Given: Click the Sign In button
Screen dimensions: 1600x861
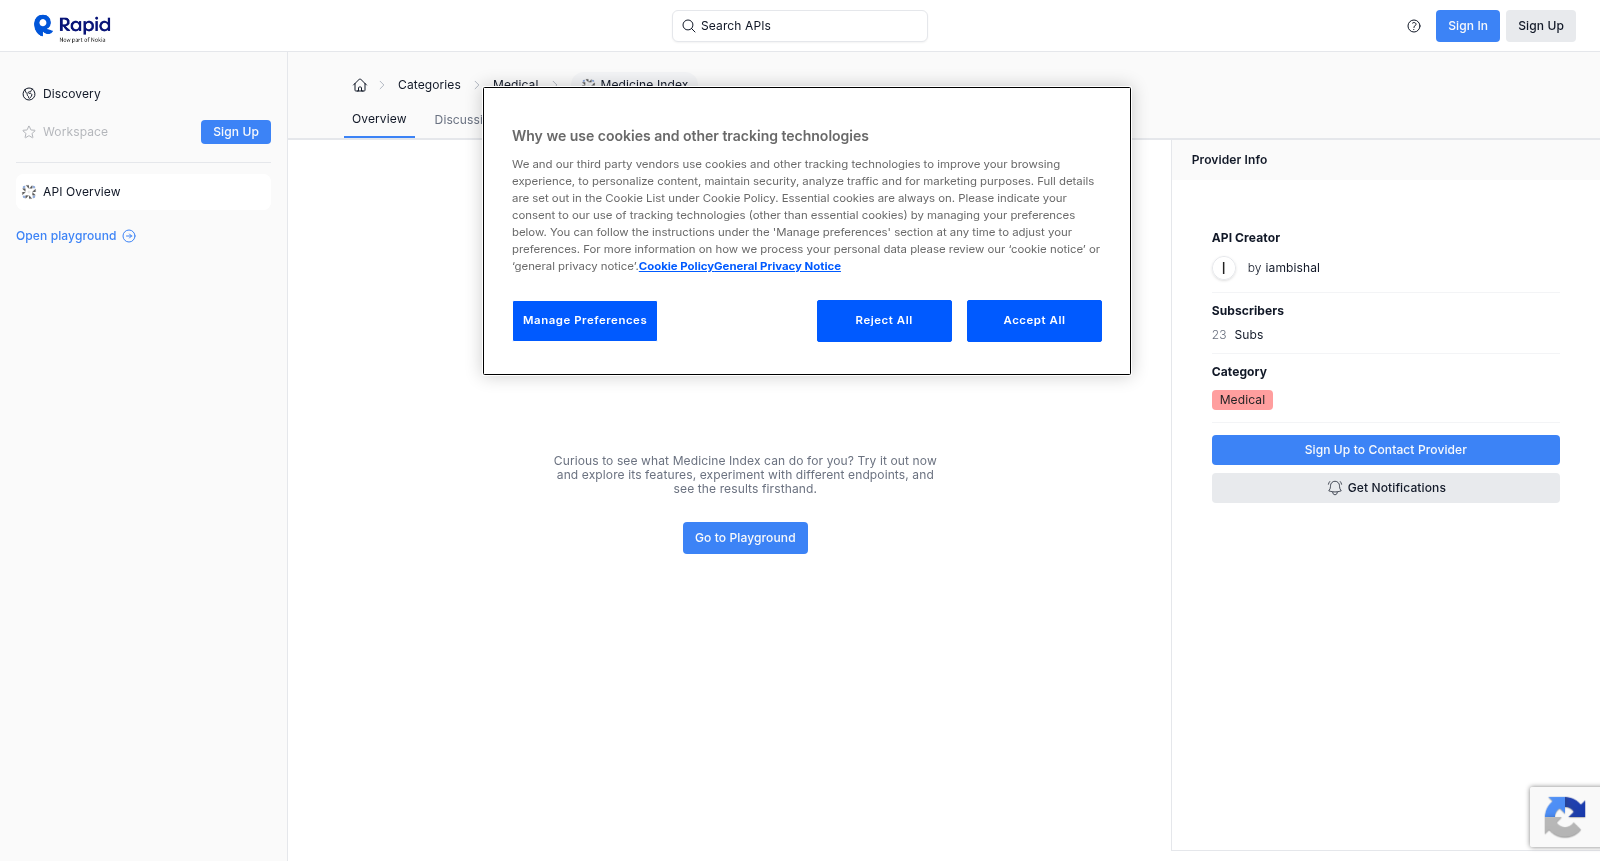Looking at the screenshot, I should 1467,26.
